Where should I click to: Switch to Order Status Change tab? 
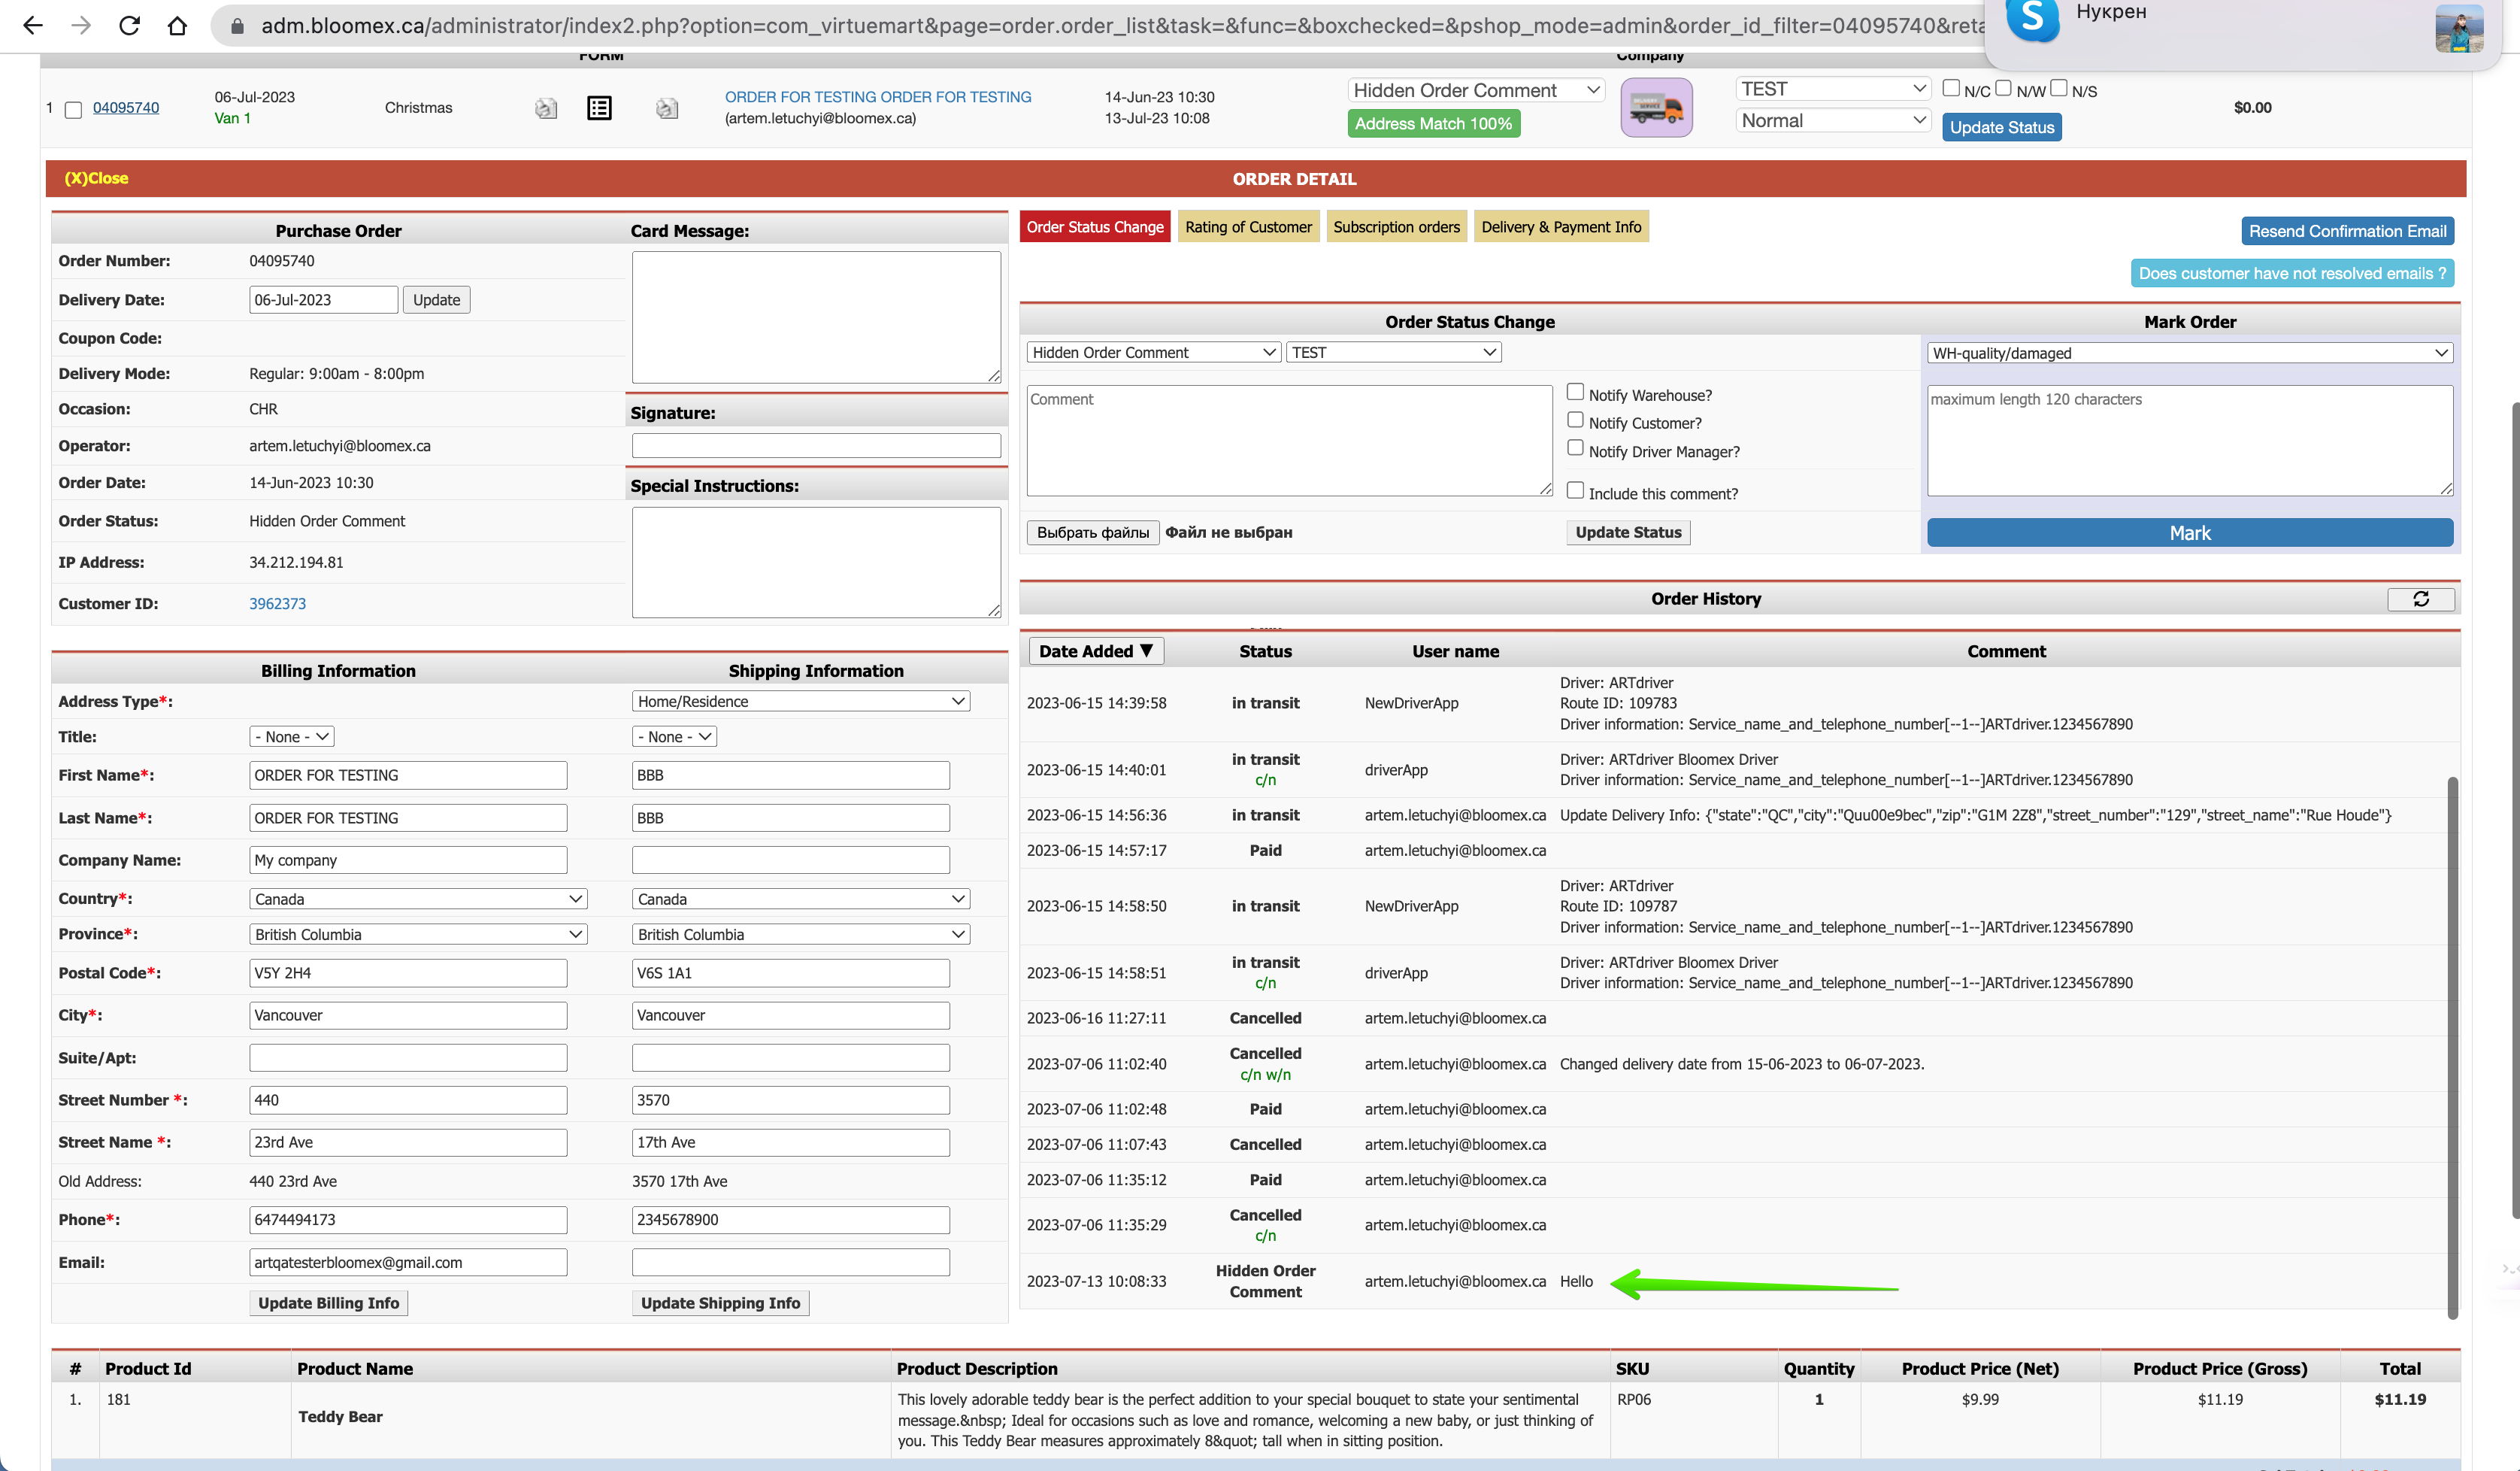[1095, 227]
